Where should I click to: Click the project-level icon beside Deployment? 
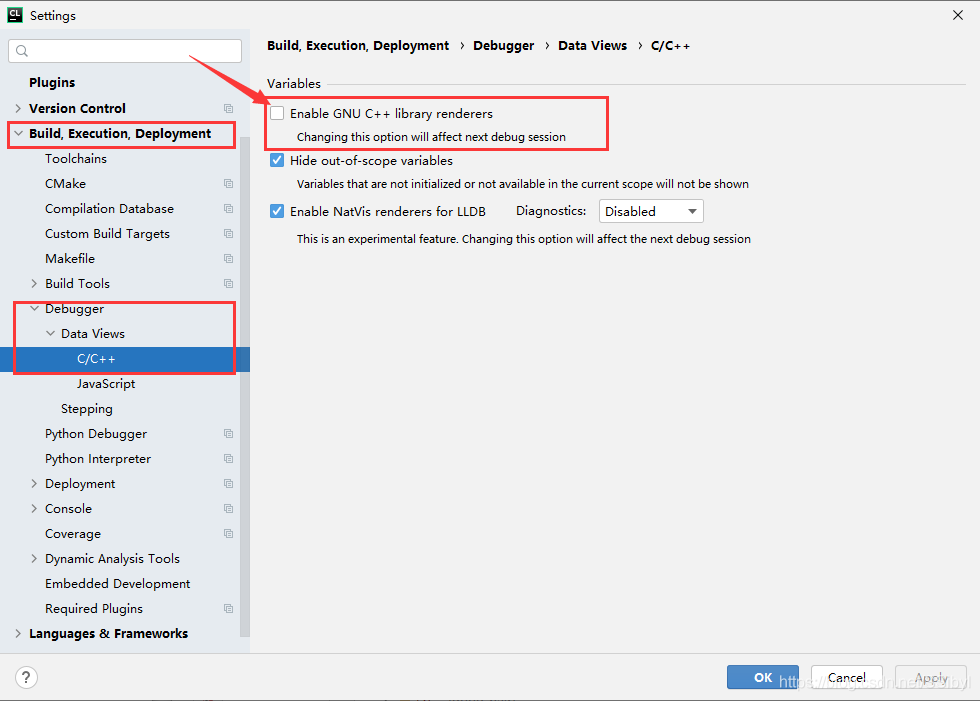click(229, 484)
